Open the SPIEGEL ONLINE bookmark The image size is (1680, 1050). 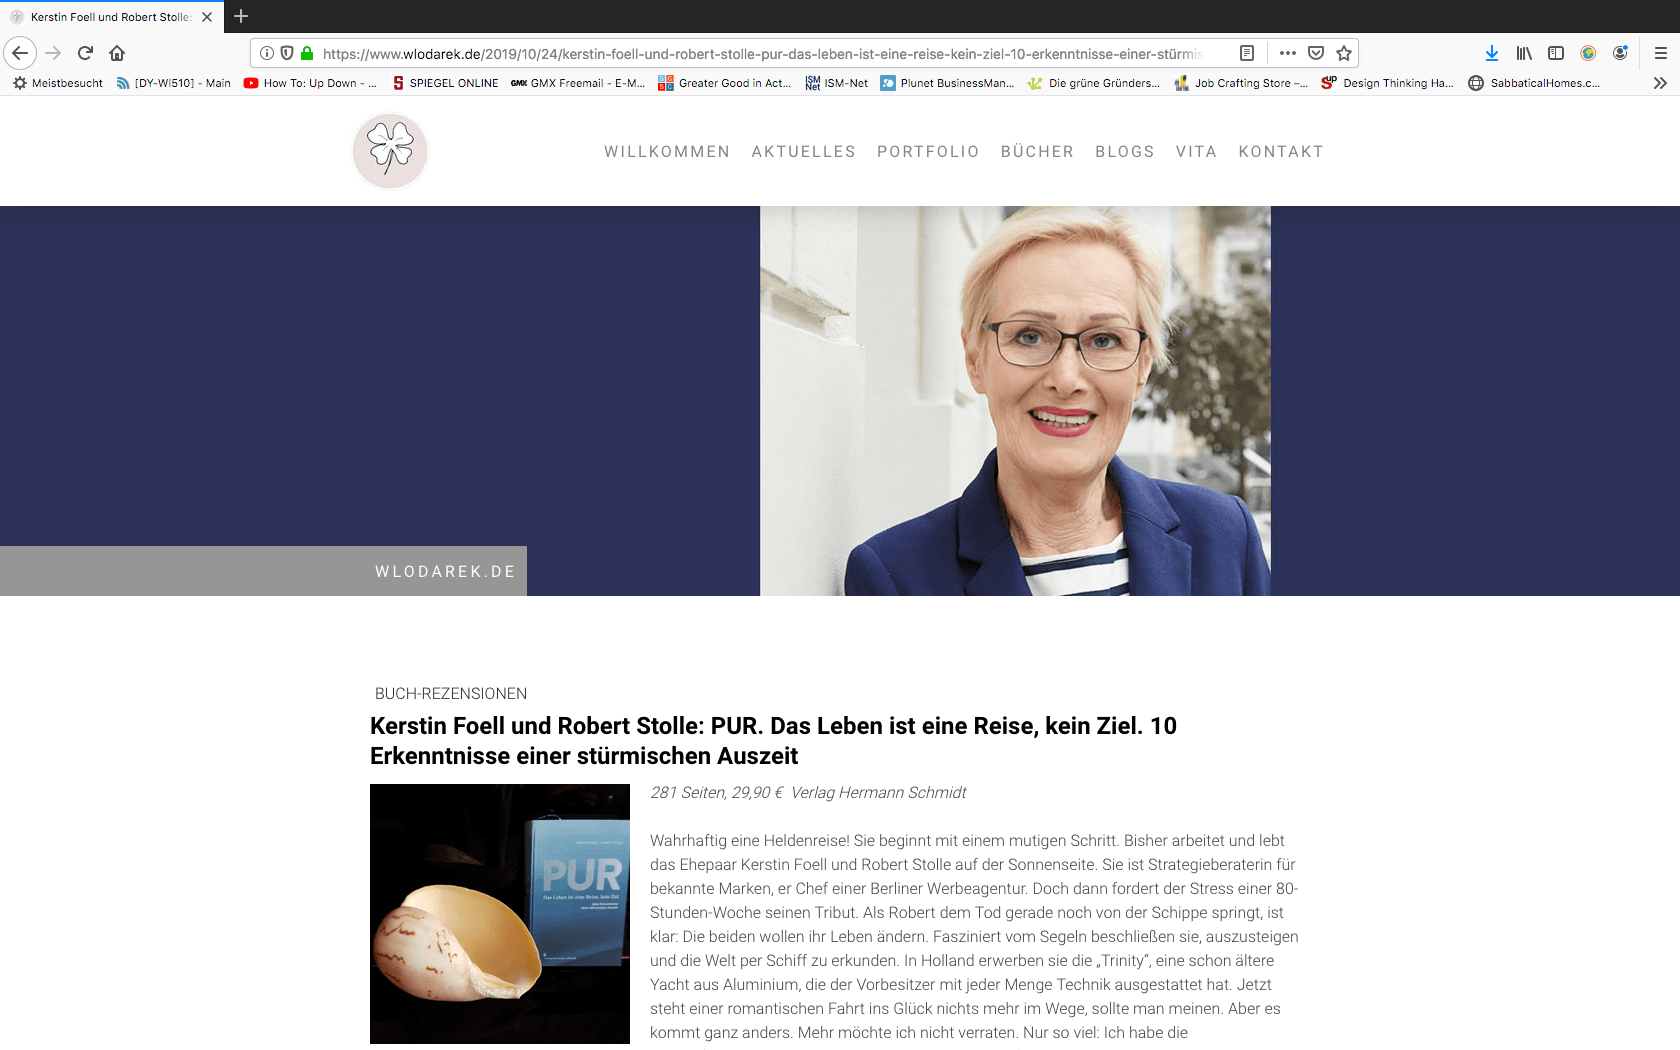[x=445, y=83]
